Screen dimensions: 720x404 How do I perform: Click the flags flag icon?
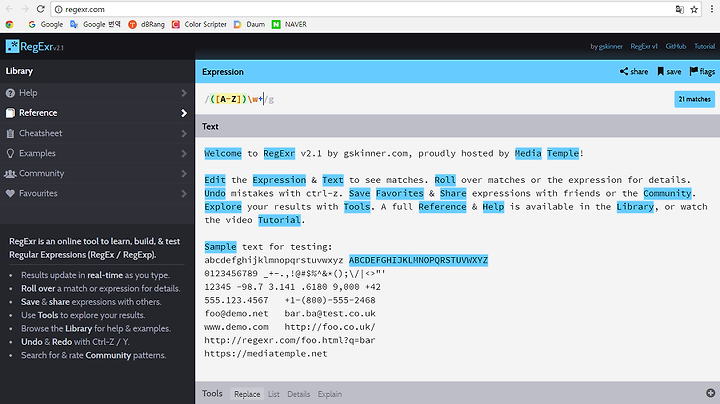[x=693, y=71]
